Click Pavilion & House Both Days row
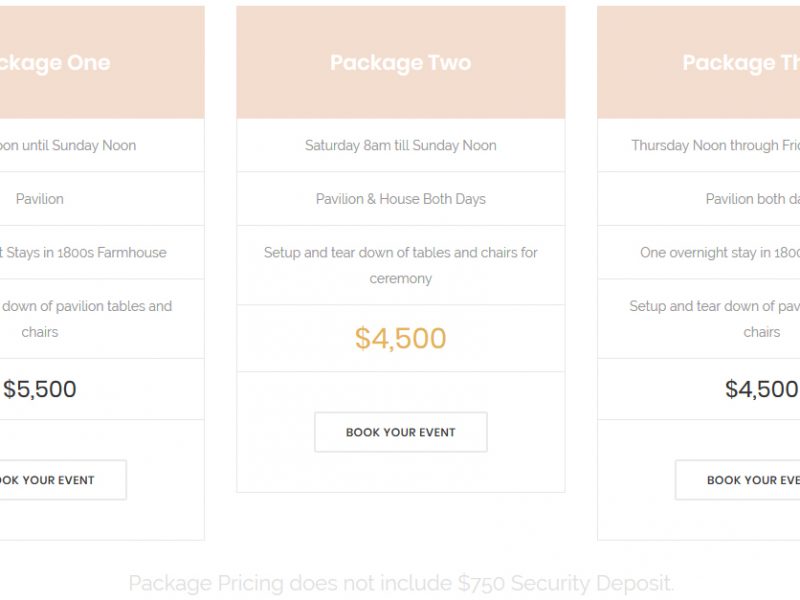Screen dimensions: 800x600 [x=401, y=199]
